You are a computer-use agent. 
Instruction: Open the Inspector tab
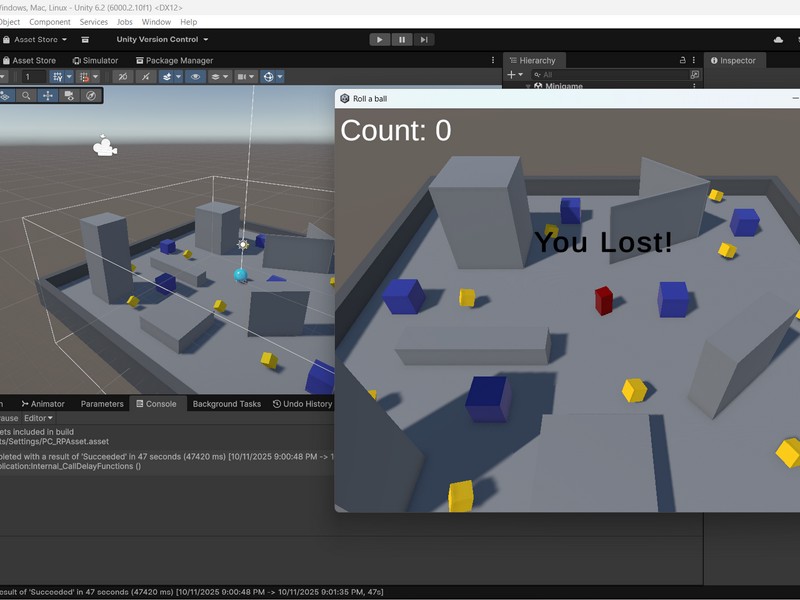pyautogui.click(x=737, y=61)
